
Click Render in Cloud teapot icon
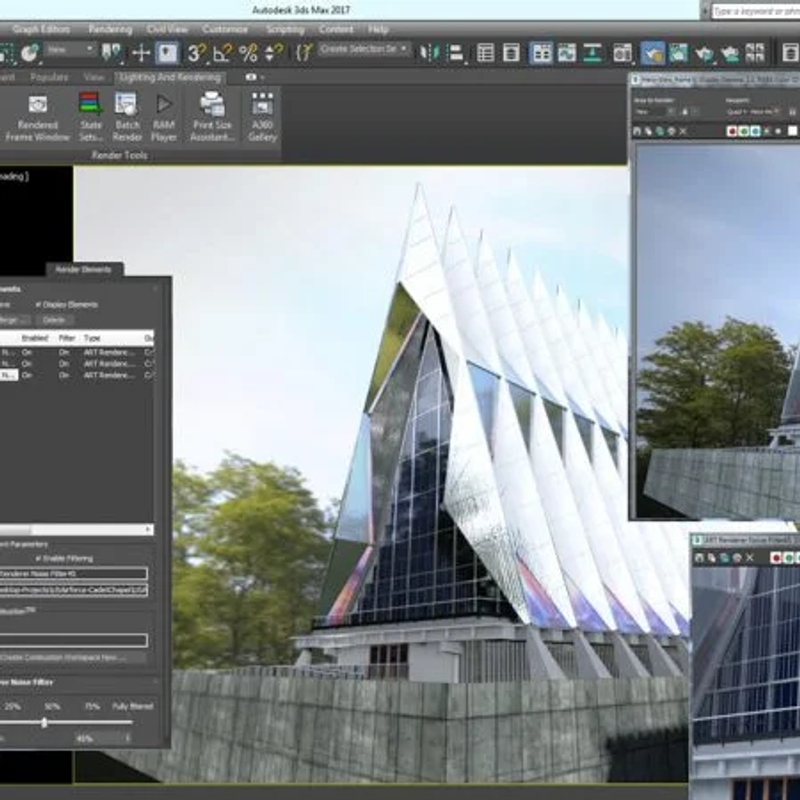730,53
